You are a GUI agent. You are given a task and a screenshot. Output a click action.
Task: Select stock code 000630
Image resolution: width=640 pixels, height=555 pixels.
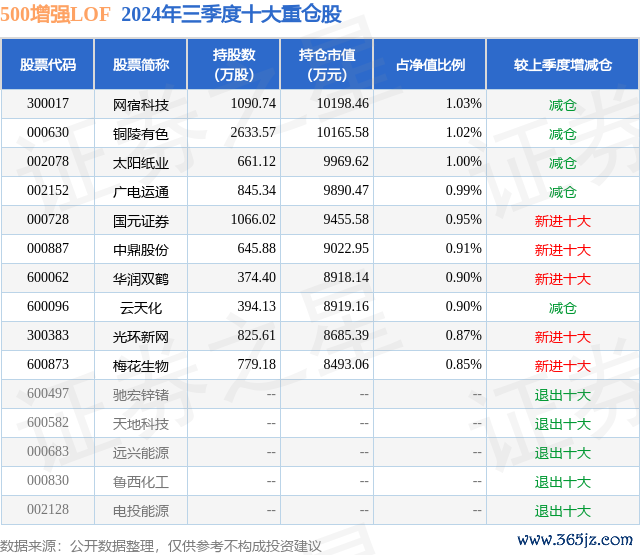click(x=48, y=133)
